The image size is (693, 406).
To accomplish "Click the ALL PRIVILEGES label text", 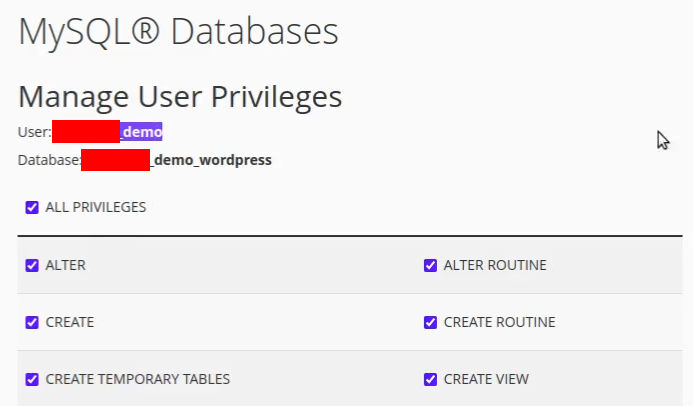I will (96, 207).
